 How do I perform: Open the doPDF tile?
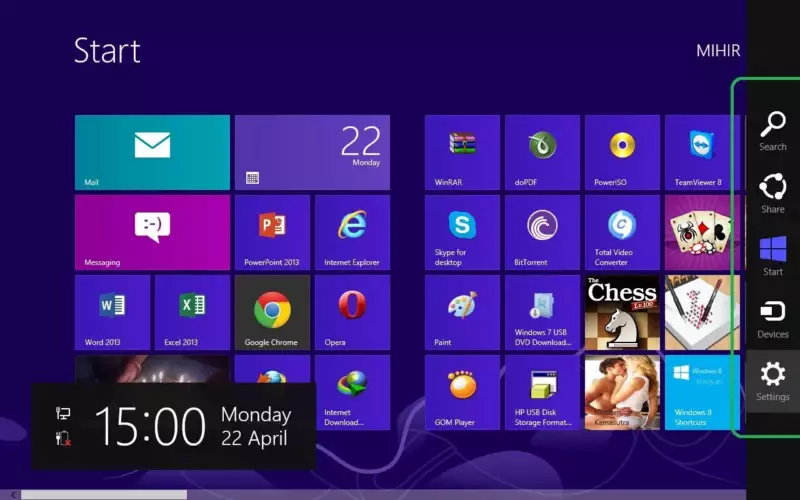click(542, 152)
